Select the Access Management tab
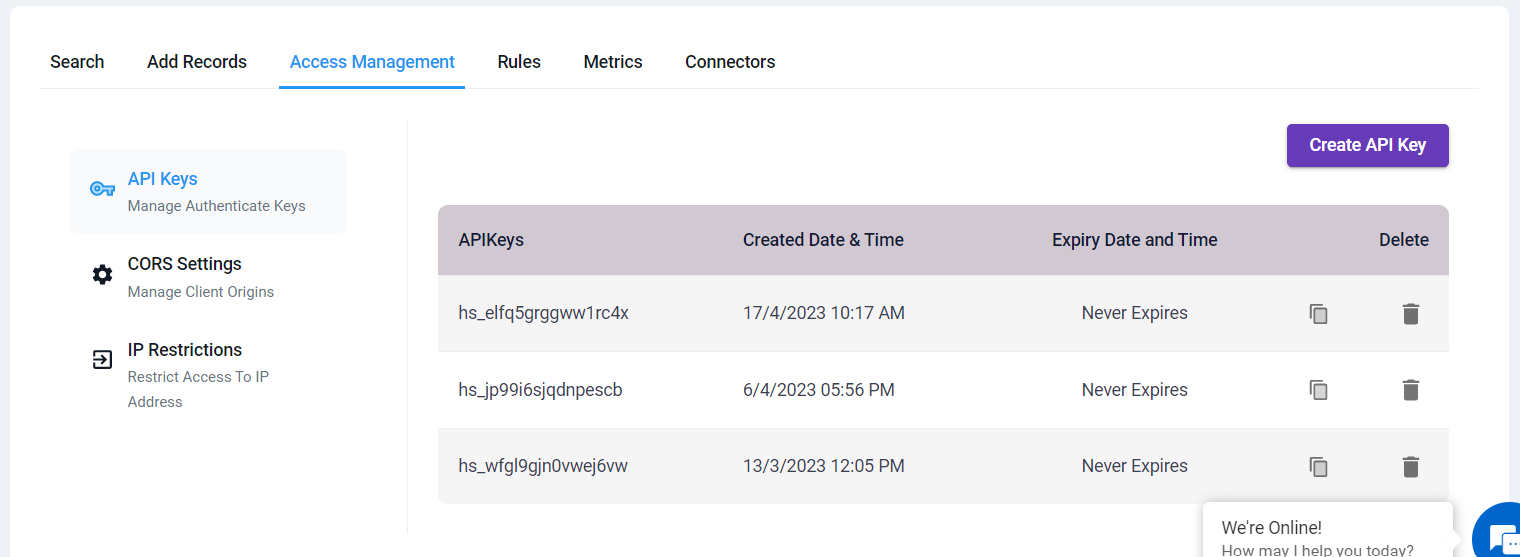 (372, 62)
